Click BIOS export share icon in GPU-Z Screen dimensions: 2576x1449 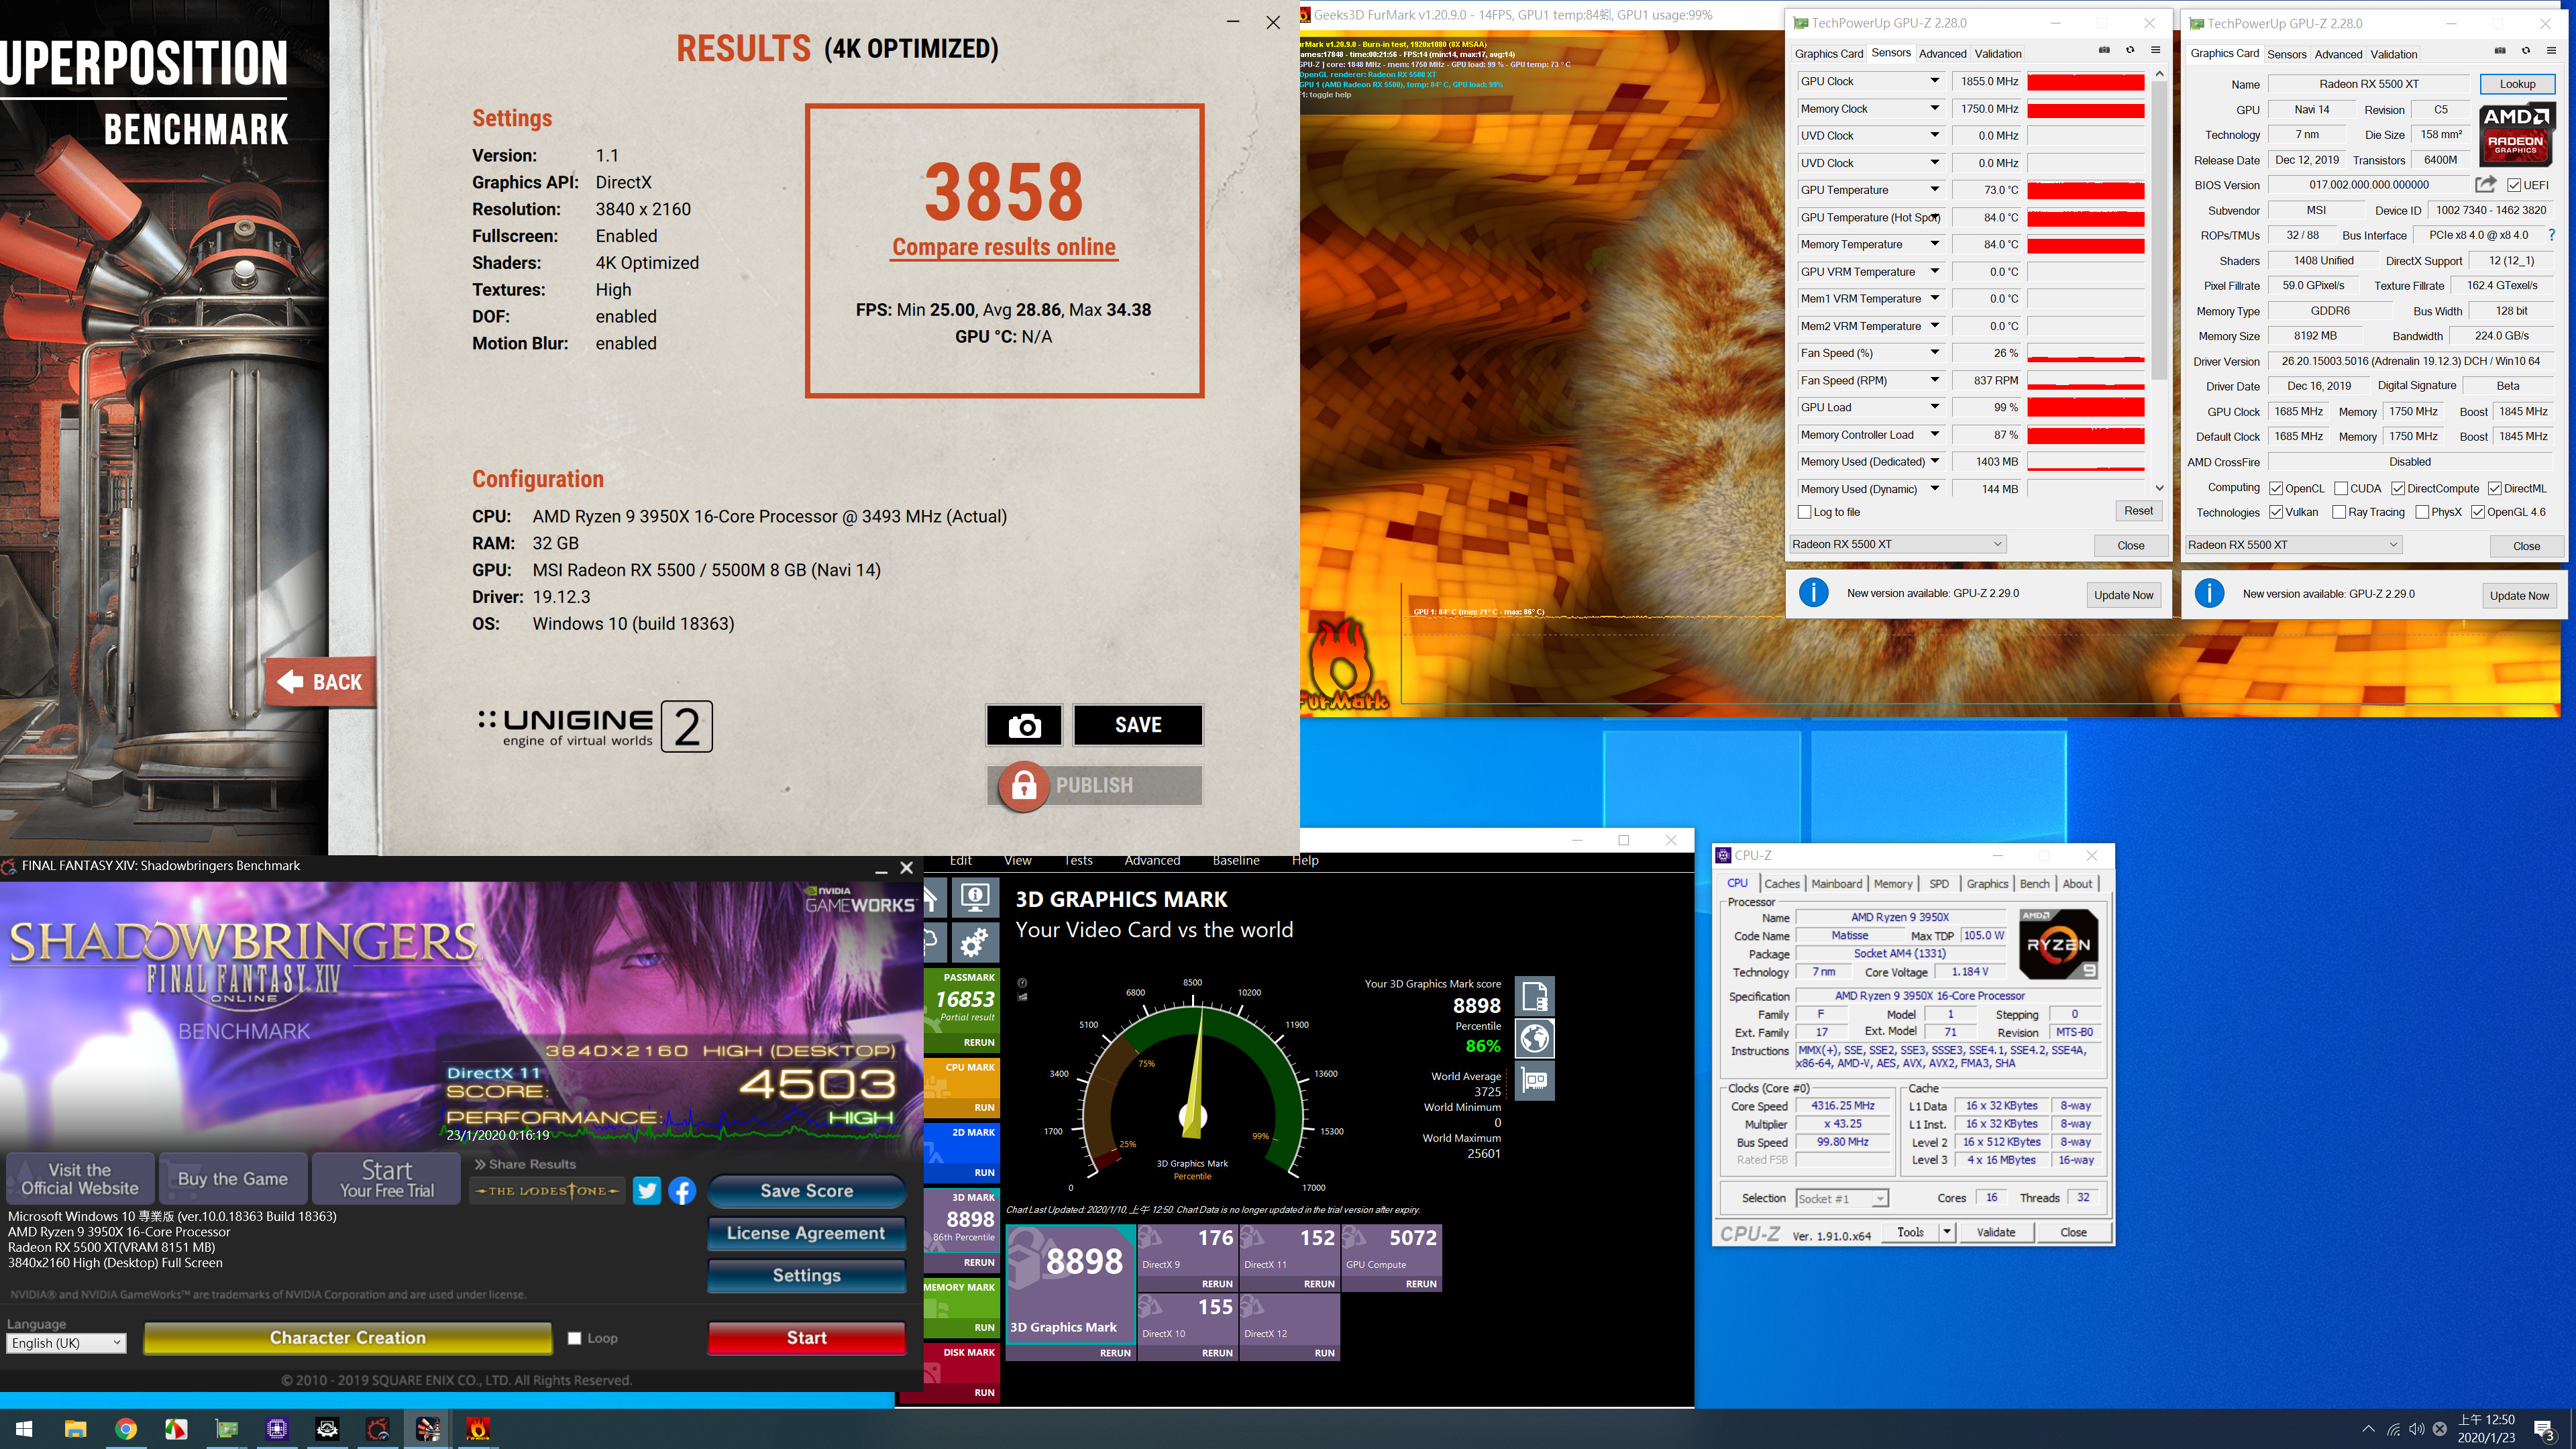point(2486,184)
